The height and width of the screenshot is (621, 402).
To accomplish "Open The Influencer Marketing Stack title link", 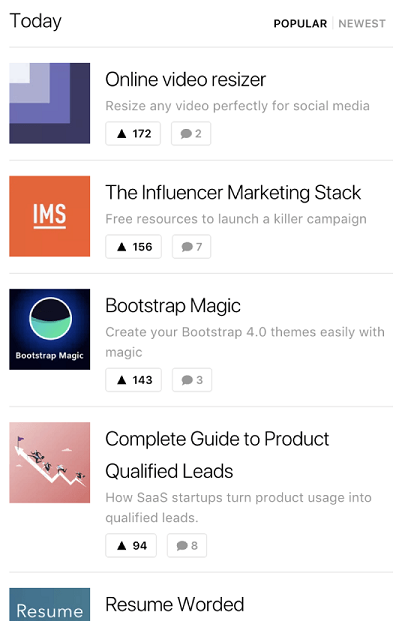I will pyautogui.click(x=233, y=192).
